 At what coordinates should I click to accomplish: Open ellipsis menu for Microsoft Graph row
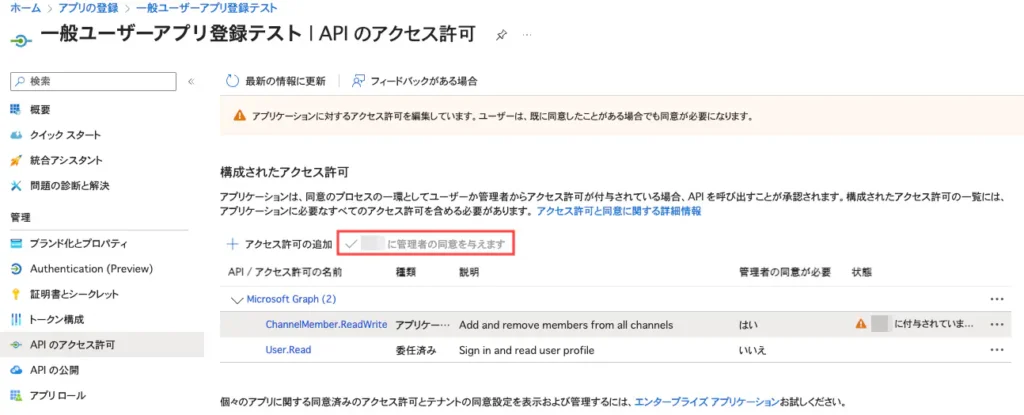pyautogui.click(x=996, y=299)
